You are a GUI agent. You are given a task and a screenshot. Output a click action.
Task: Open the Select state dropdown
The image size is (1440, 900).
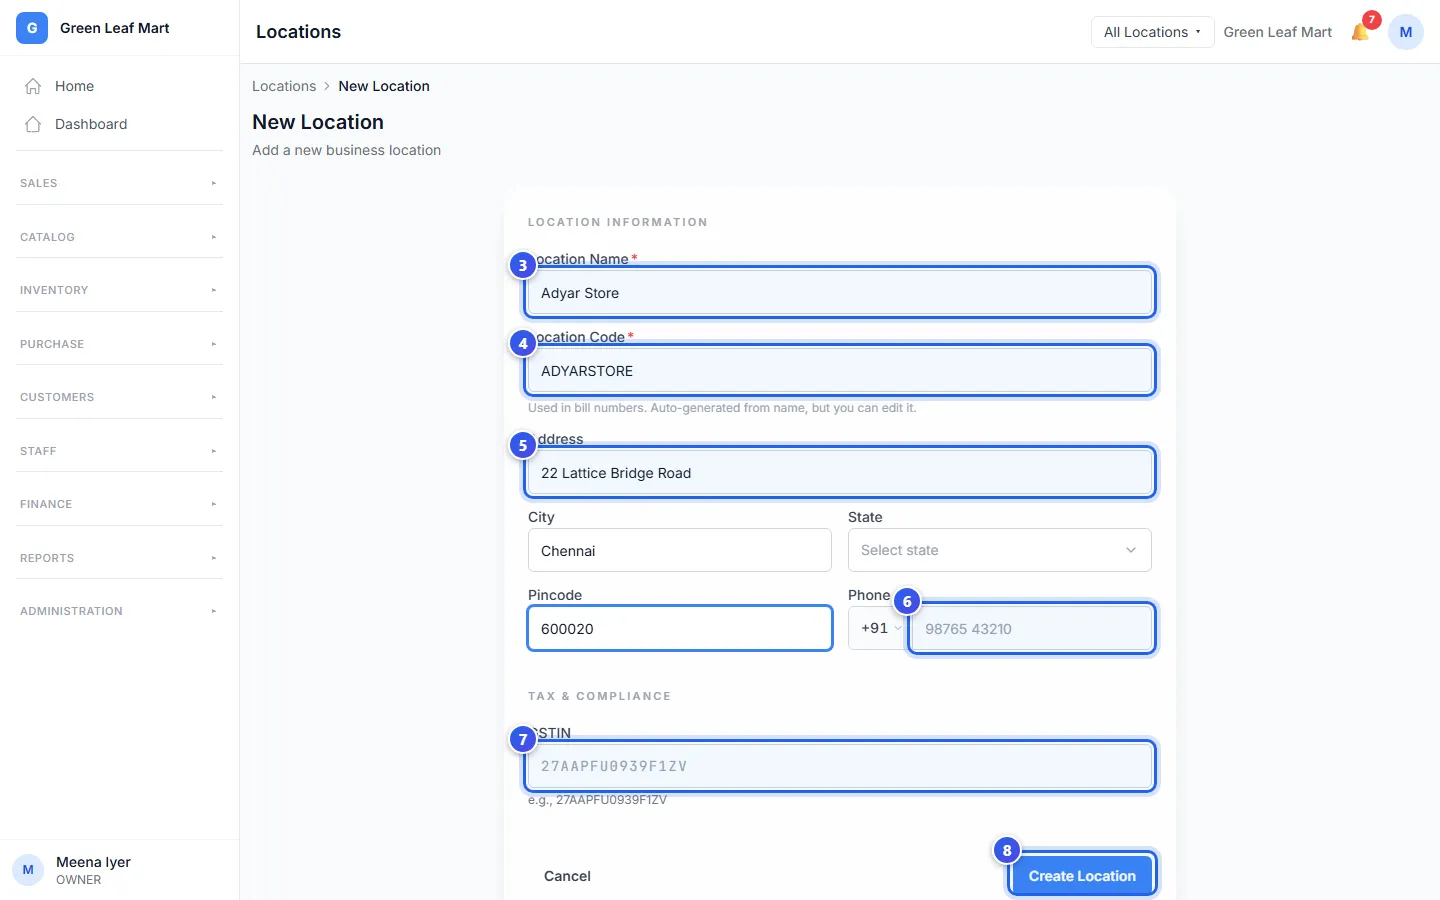(x=1000, y=550)
